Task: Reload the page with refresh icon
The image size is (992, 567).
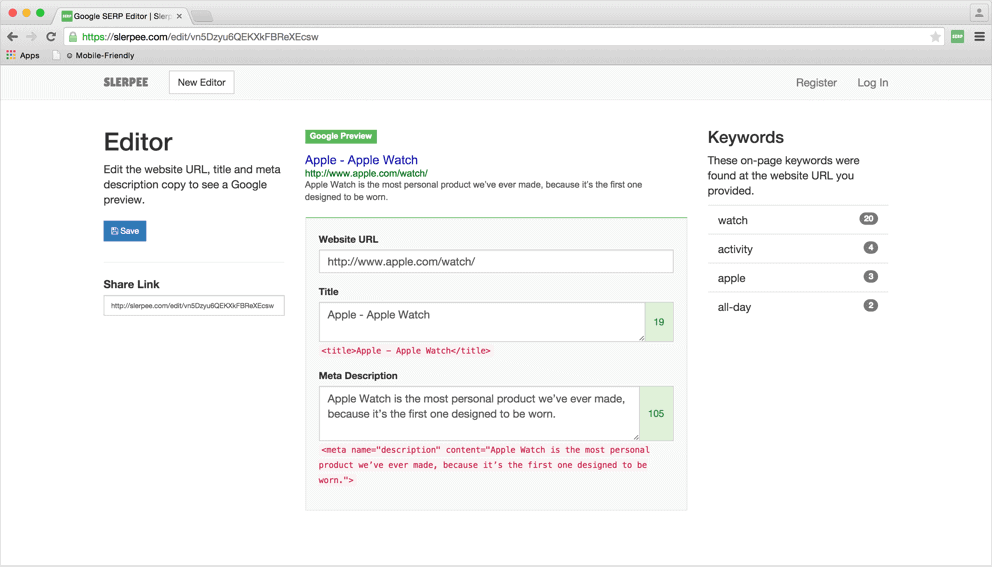Action: tap(51, 37)
